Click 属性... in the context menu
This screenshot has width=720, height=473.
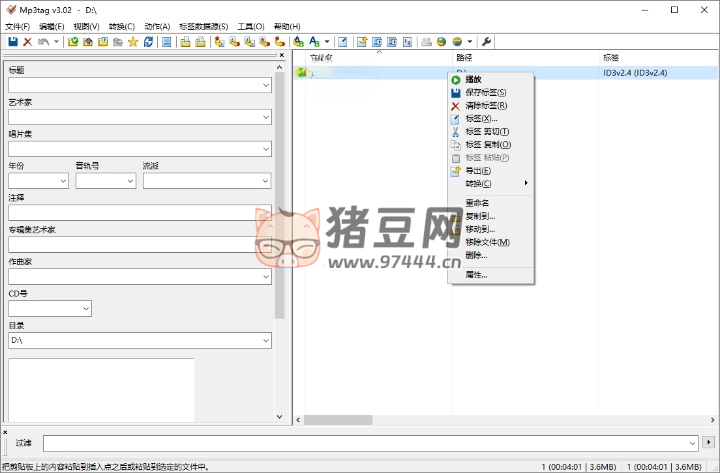pos(476,274)
